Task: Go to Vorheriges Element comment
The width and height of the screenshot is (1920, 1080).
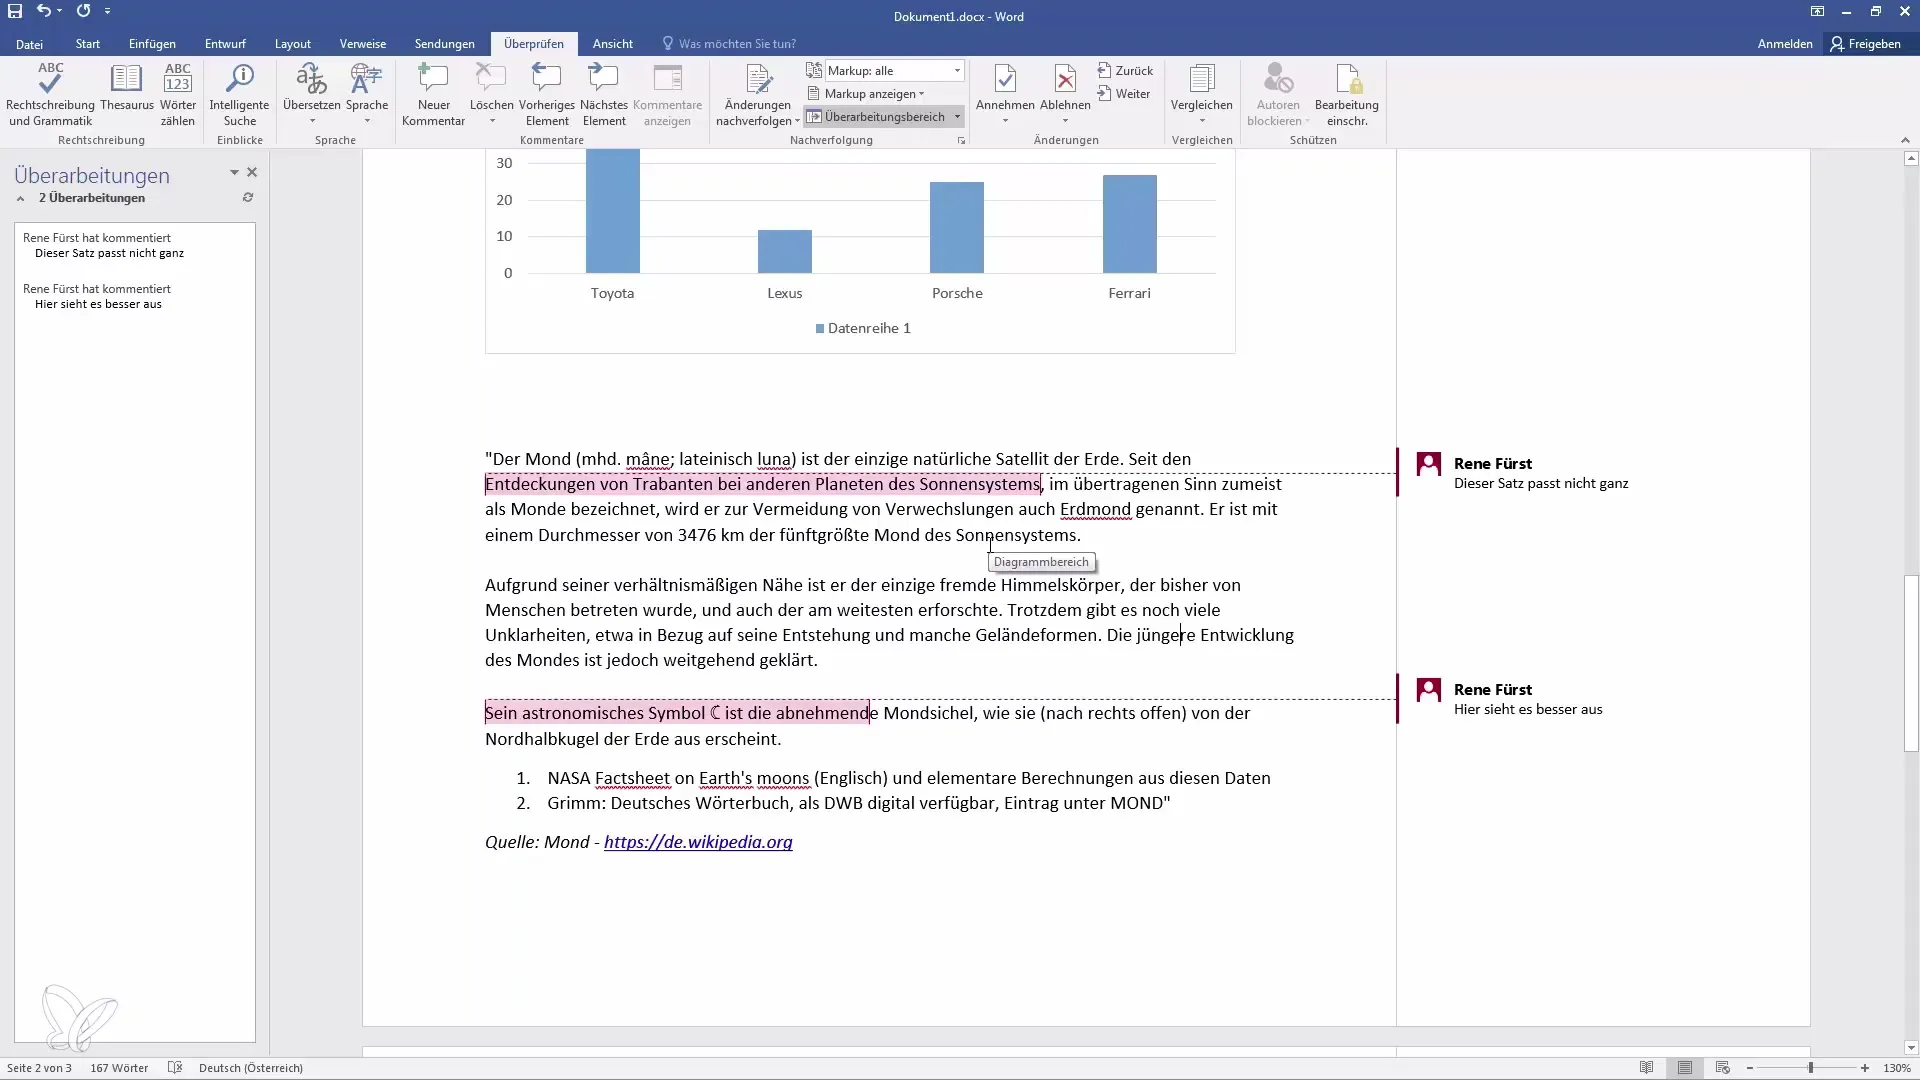Action: [547, 95]
